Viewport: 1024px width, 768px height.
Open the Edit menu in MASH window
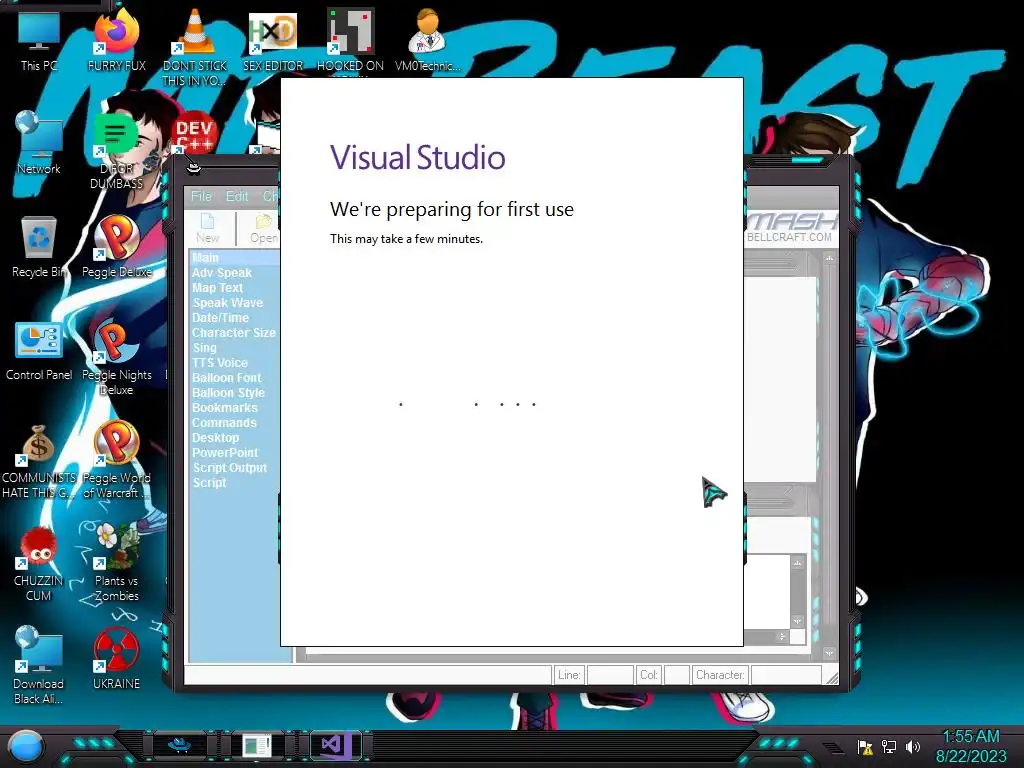[x=236, y=196]
